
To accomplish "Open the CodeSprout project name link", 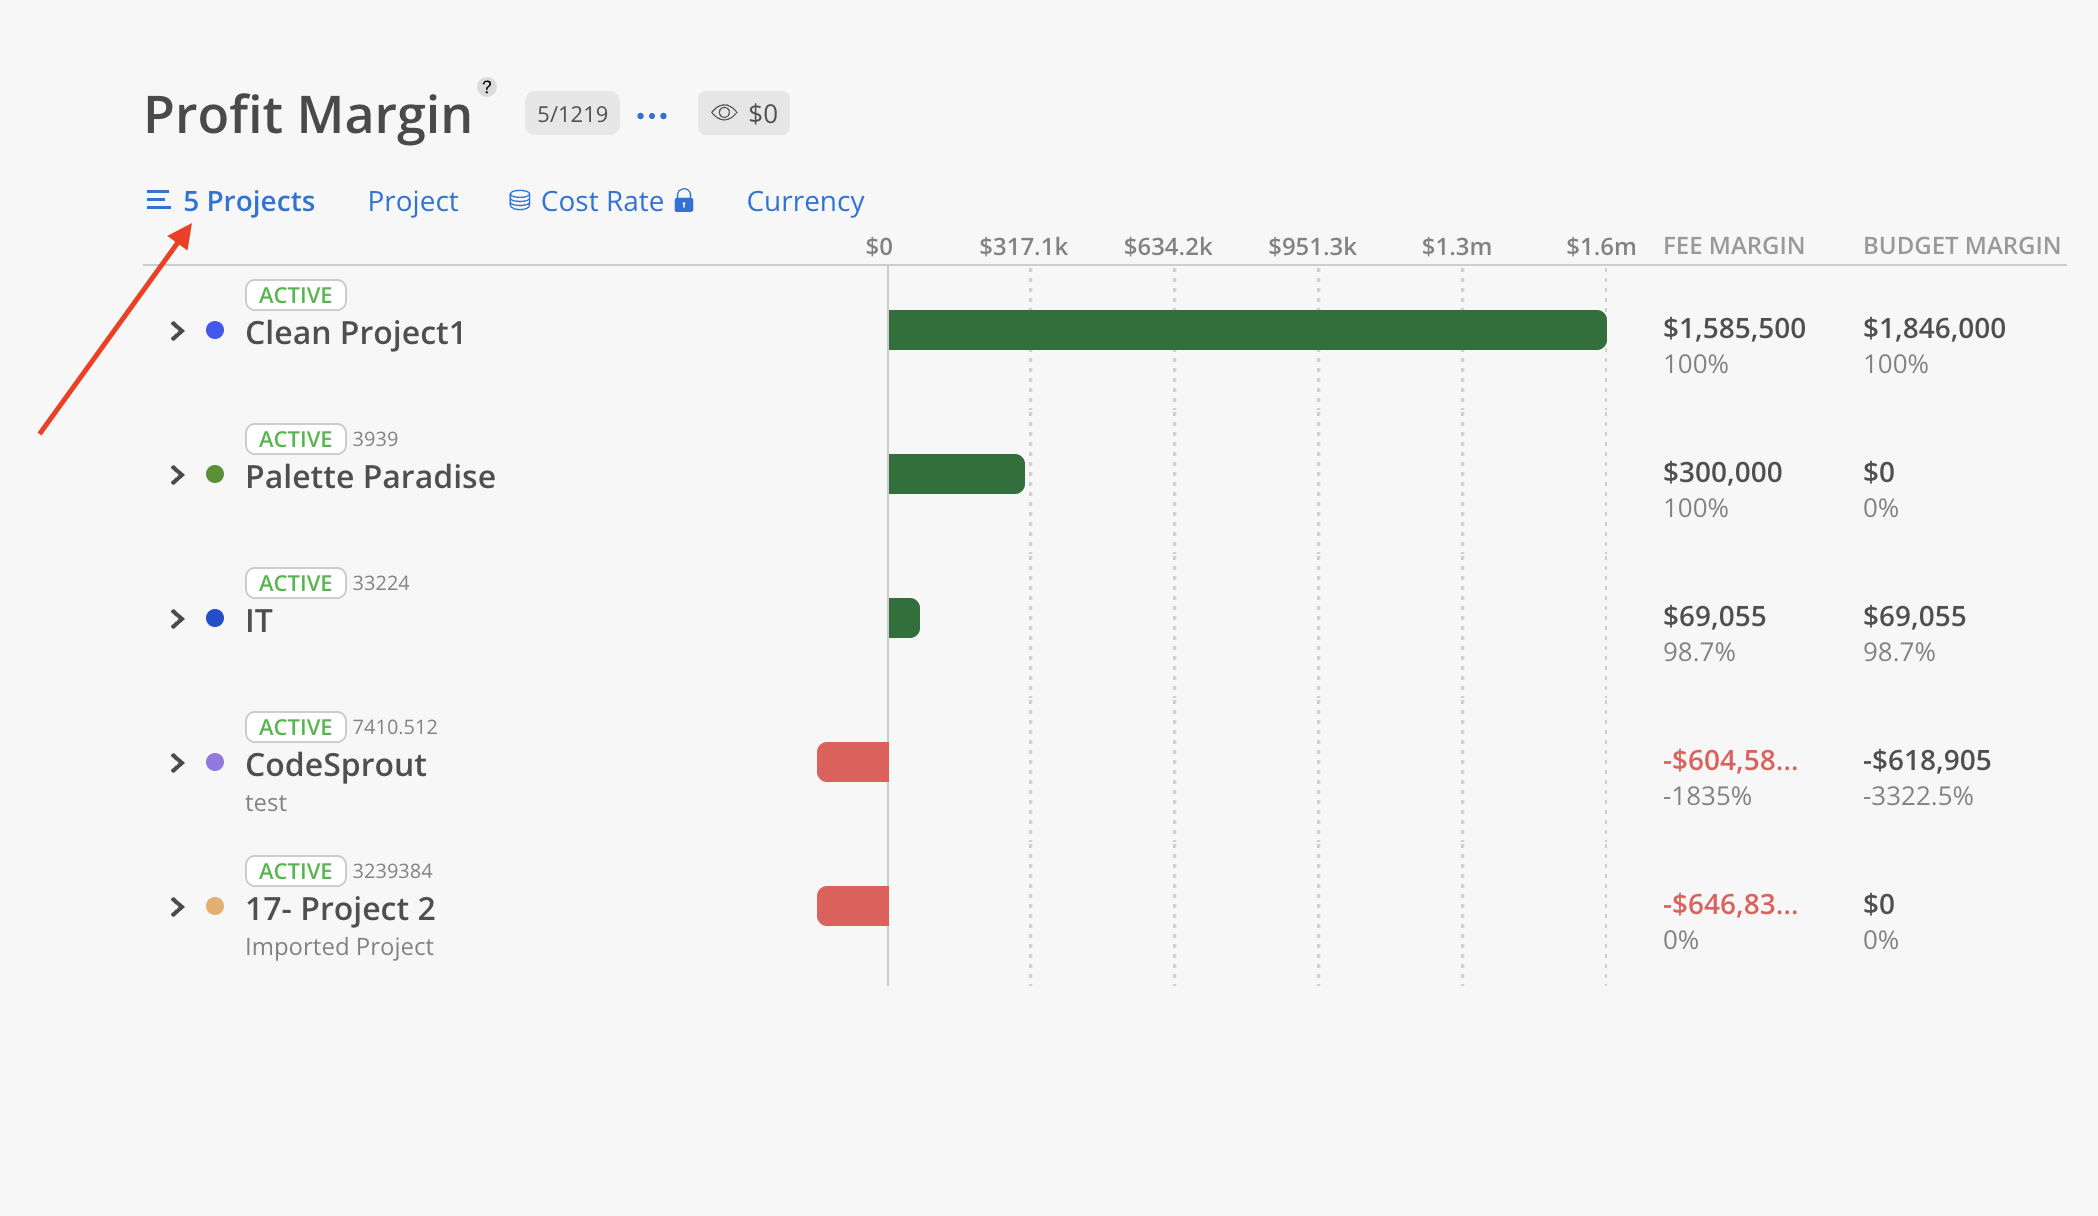I will 336,765.
